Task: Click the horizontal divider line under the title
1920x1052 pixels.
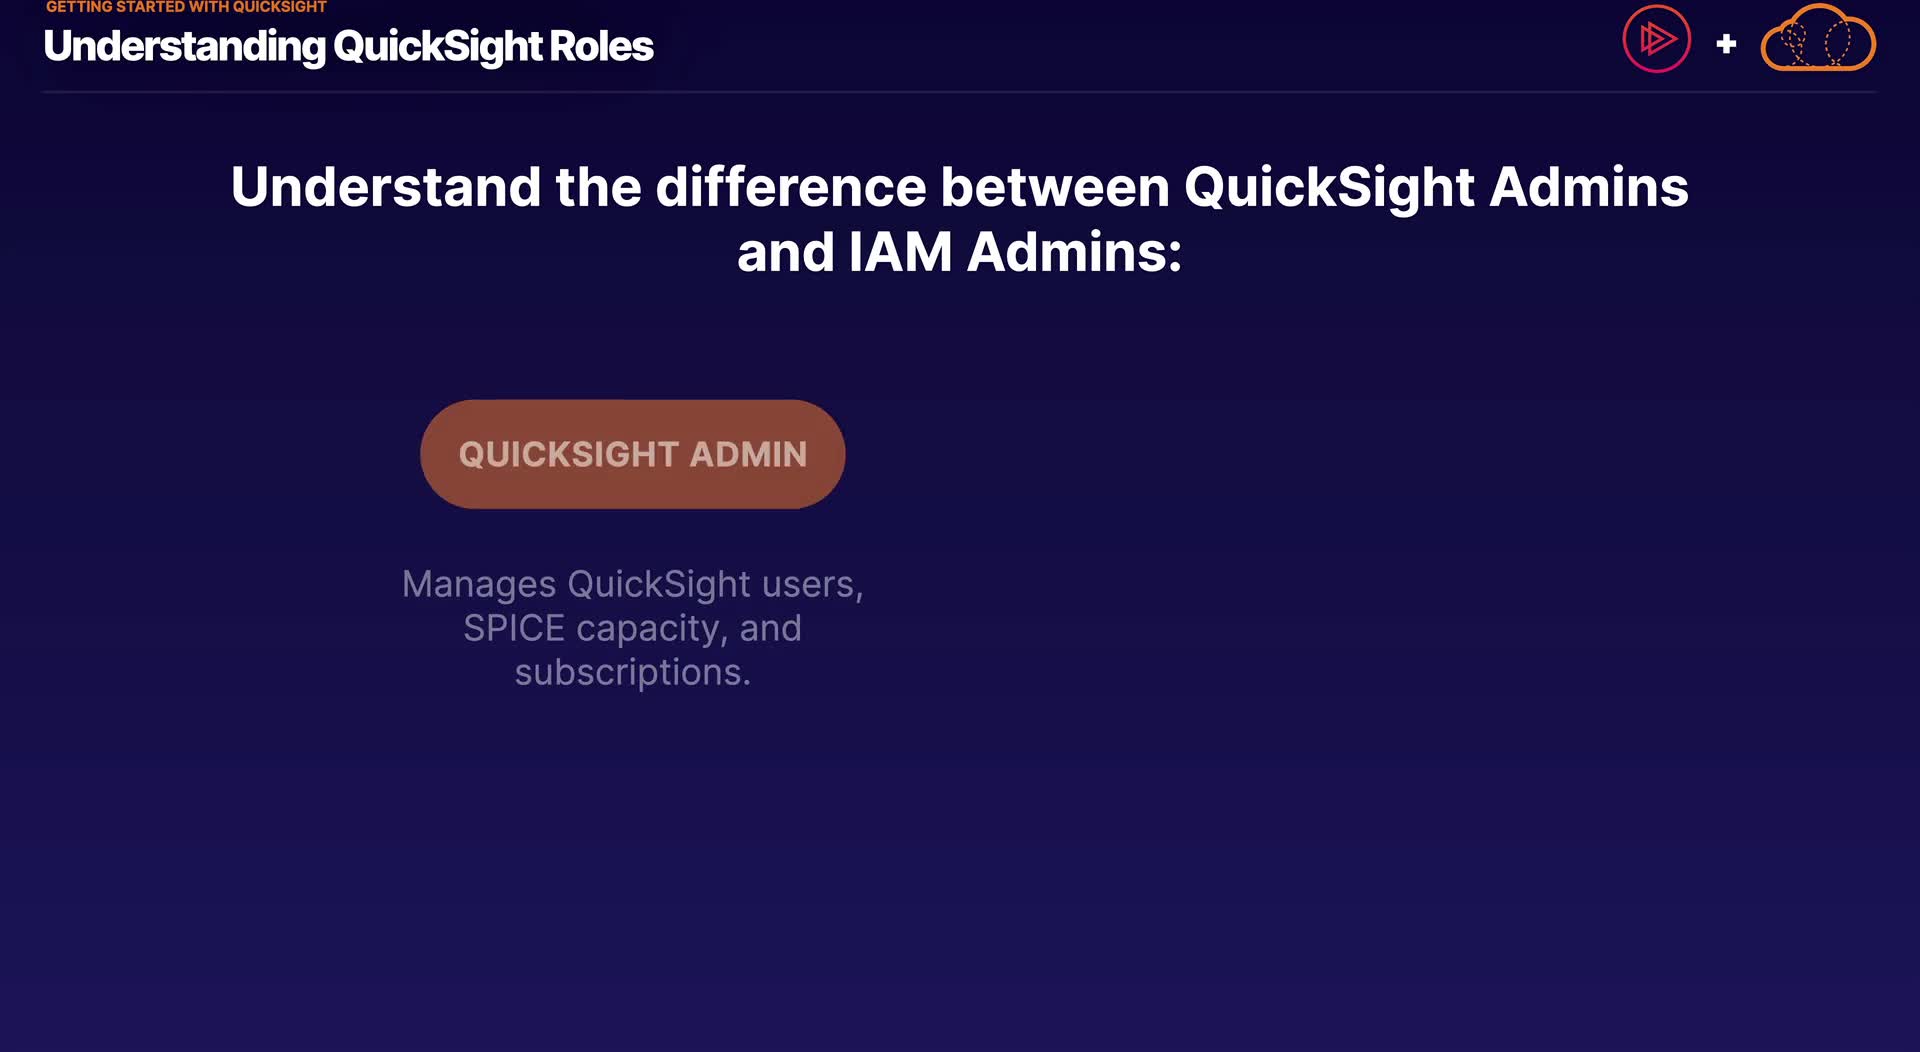Action: coord(960,92)
